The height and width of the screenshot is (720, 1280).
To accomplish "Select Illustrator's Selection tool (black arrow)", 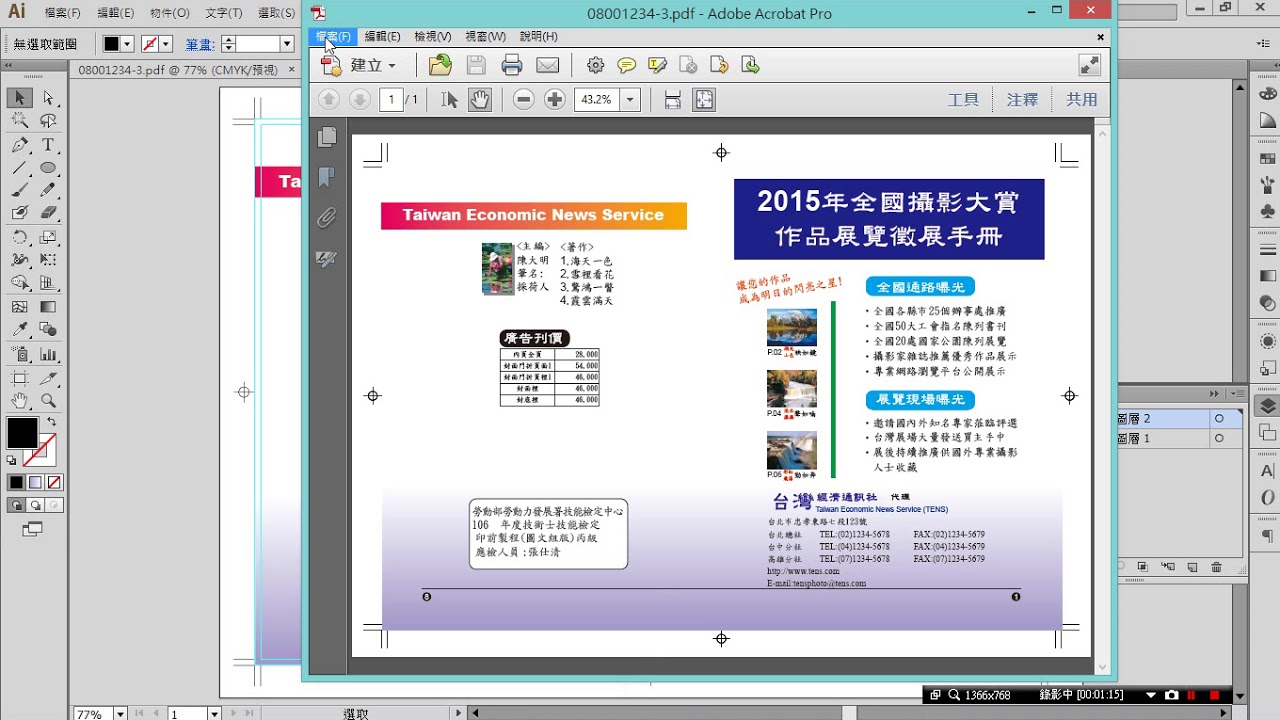I will click(19, 98).
